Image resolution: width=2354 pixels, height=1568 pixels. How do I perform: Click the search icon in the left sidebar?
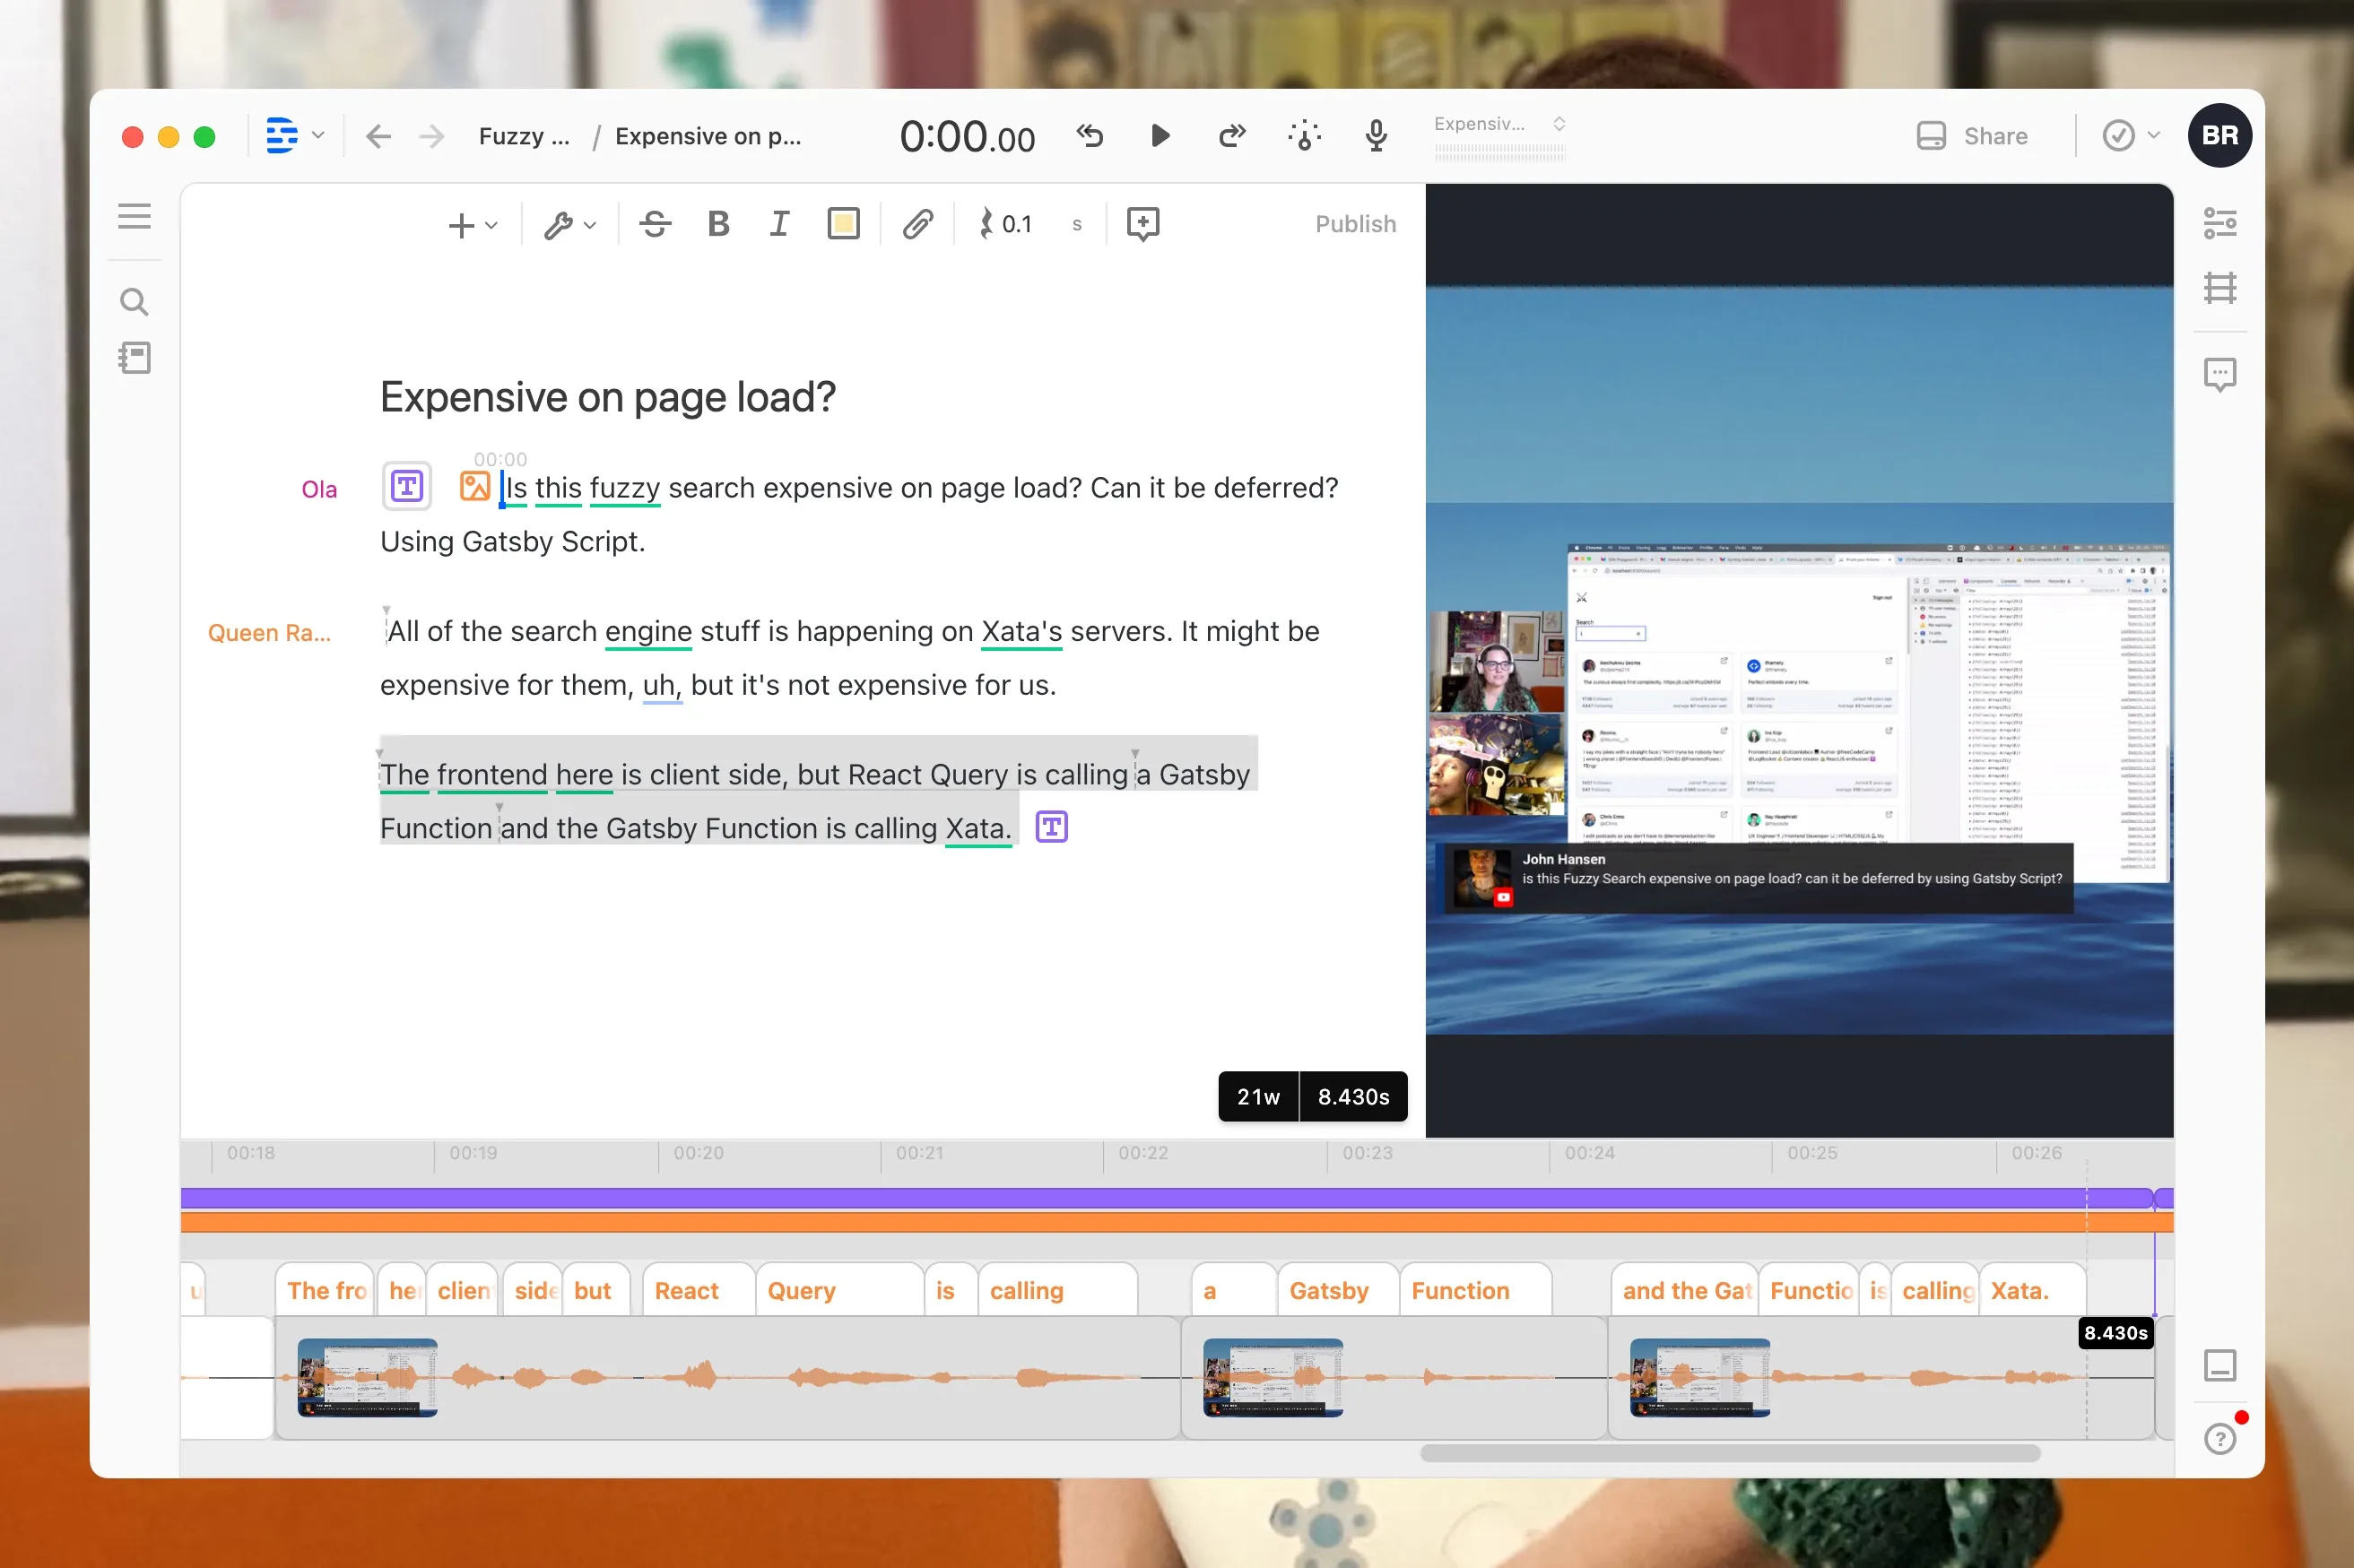click(x=135, y=301)
